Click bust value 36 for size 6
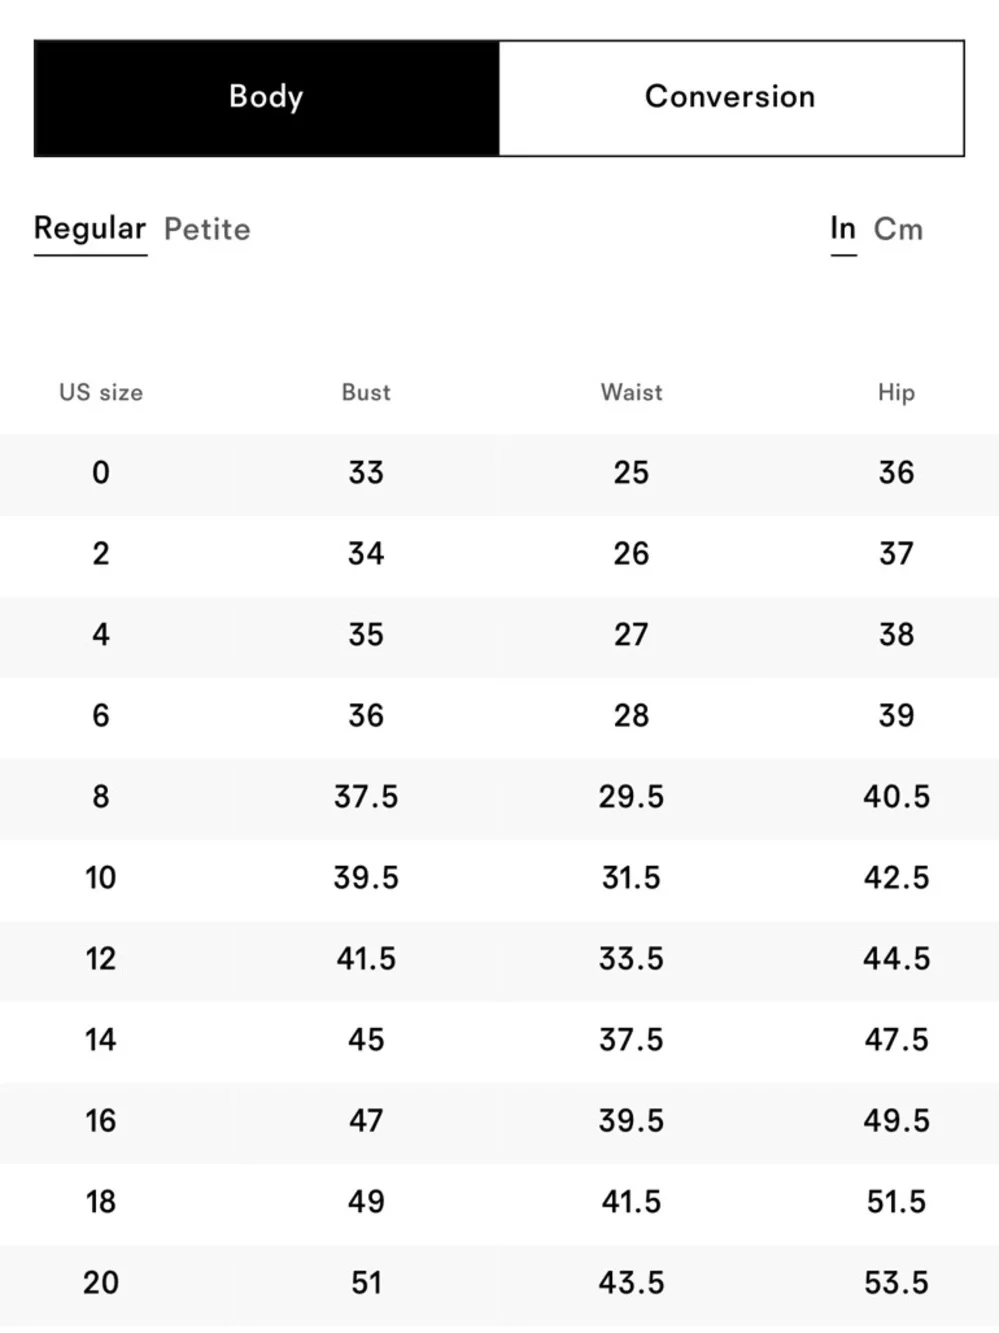The image size is (999, 1333). click(x=366, y=716)
